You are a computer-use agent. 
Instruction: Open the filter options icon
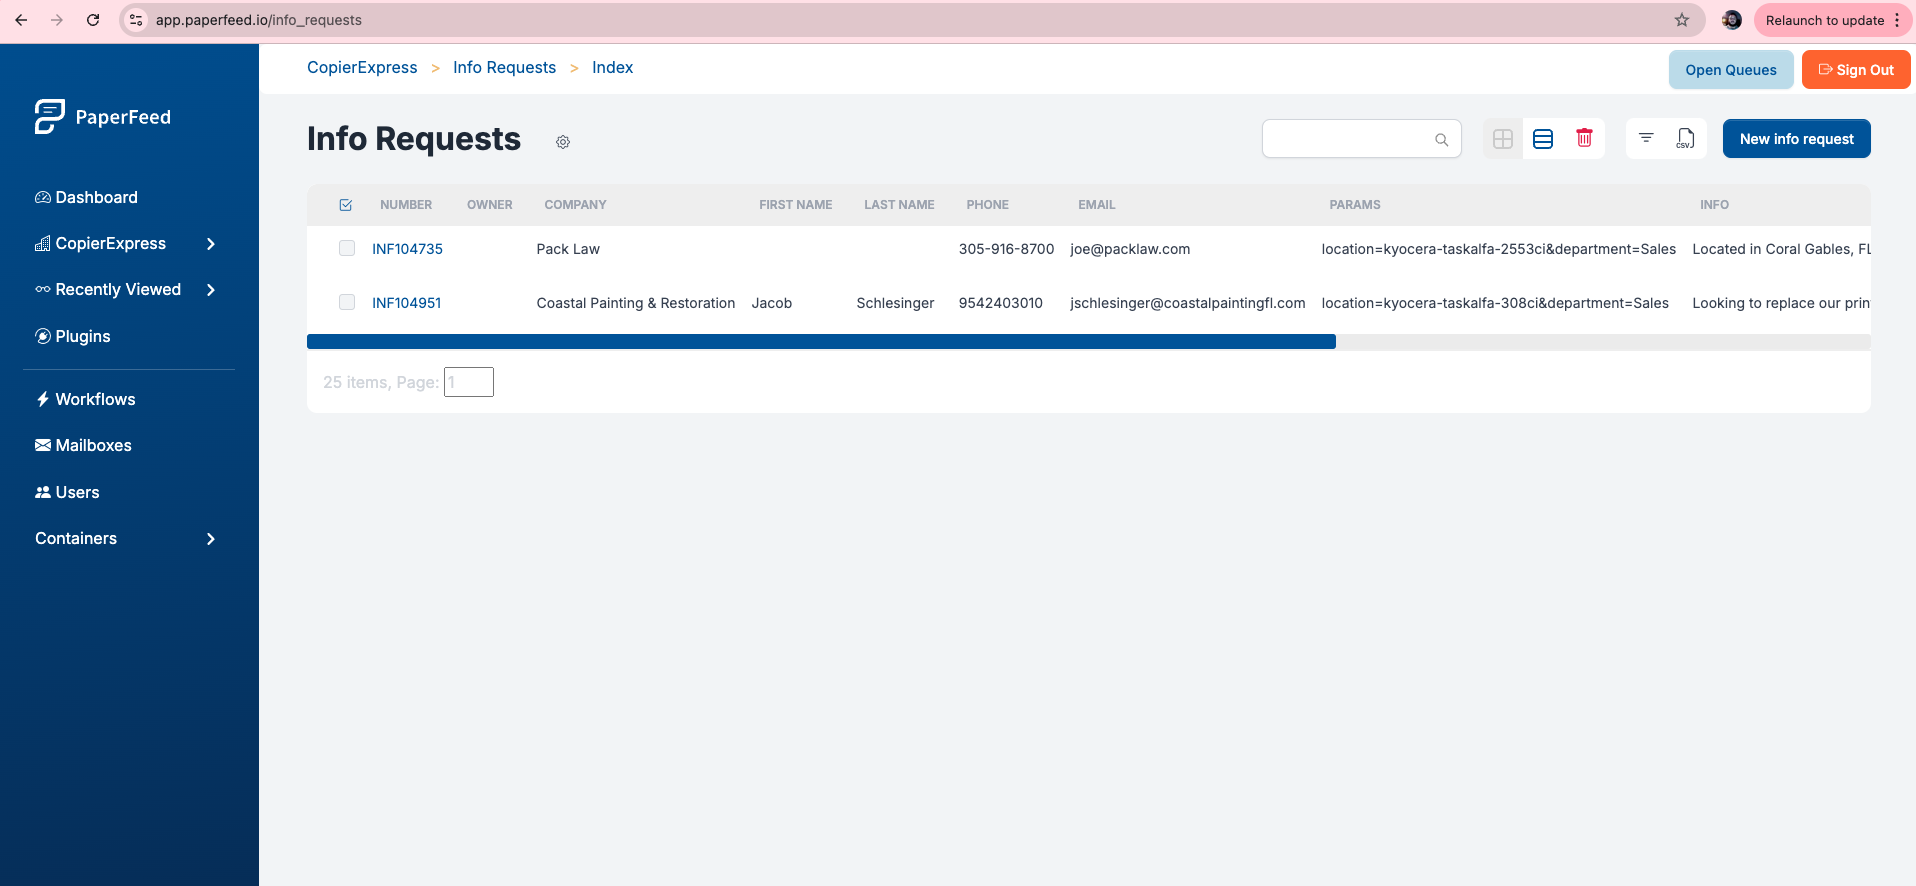[1646, 138]
